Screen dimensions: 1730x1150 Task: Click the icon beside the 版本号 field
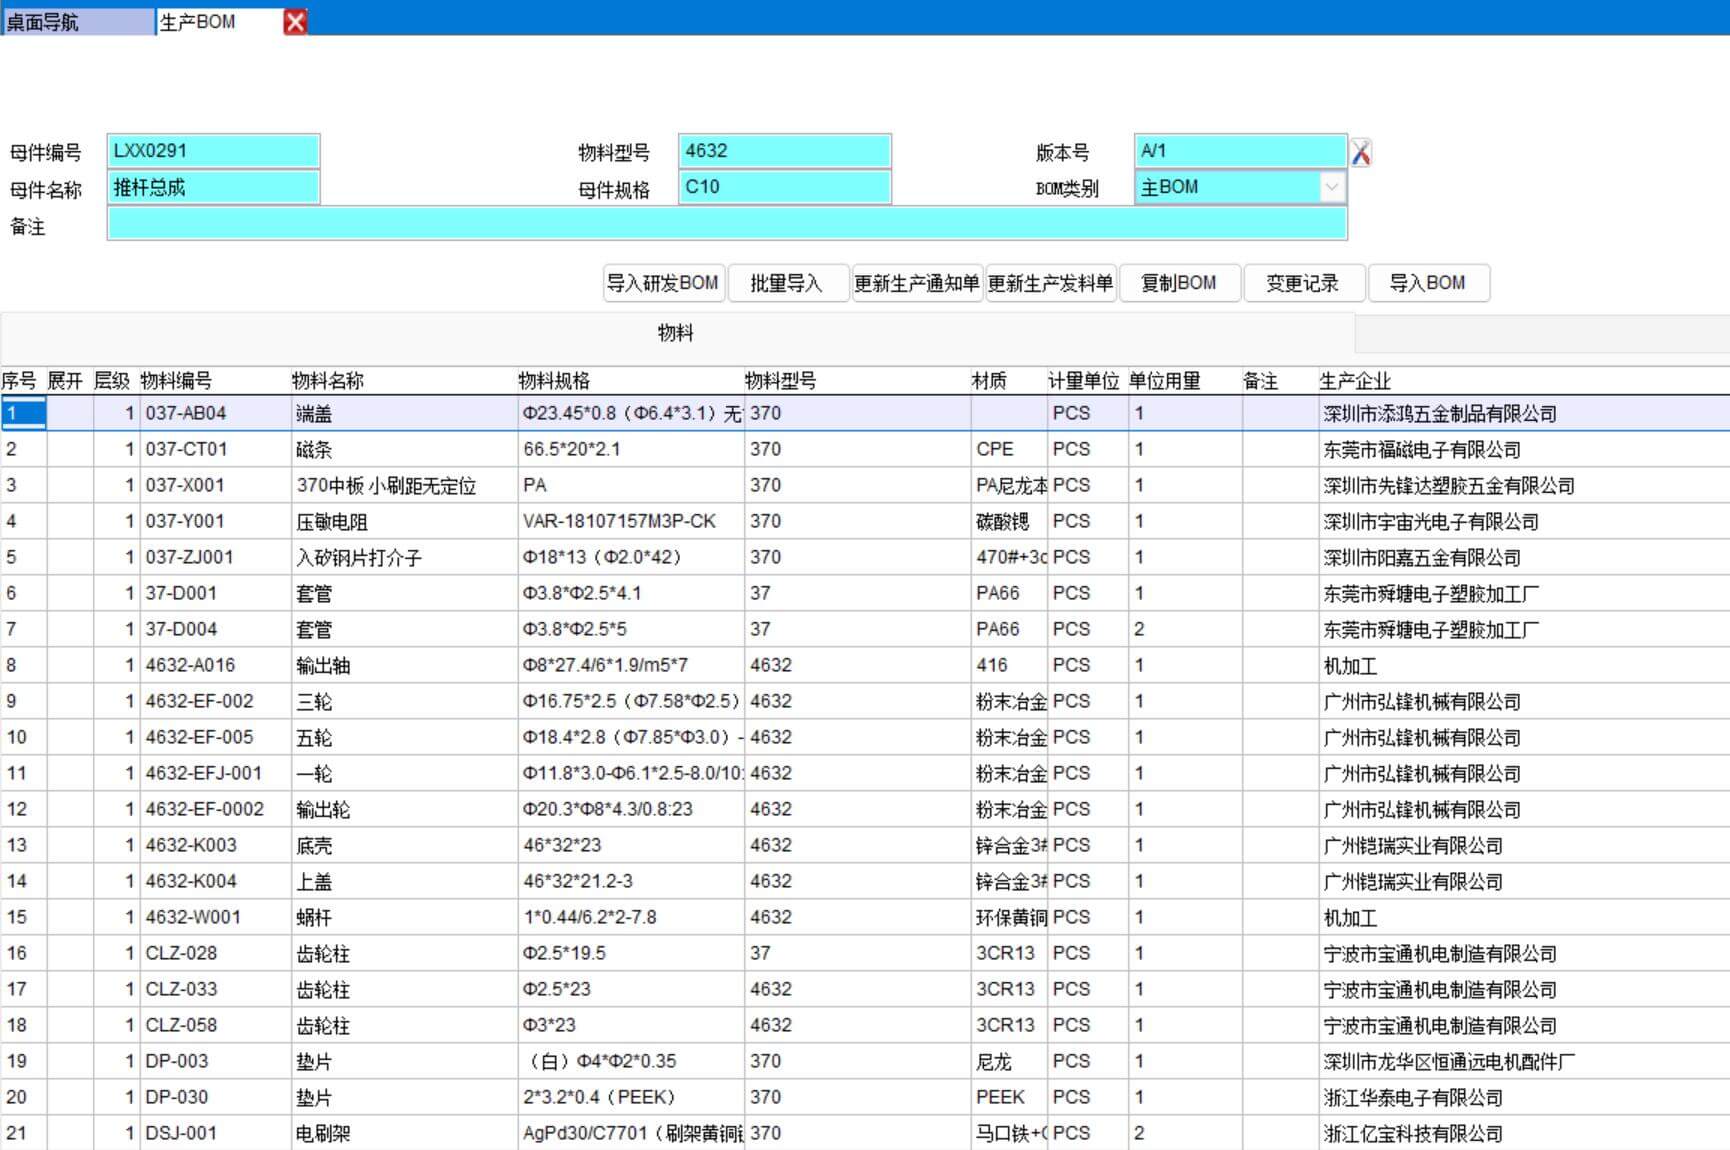pyautogui.click(x=1360, y=152)
